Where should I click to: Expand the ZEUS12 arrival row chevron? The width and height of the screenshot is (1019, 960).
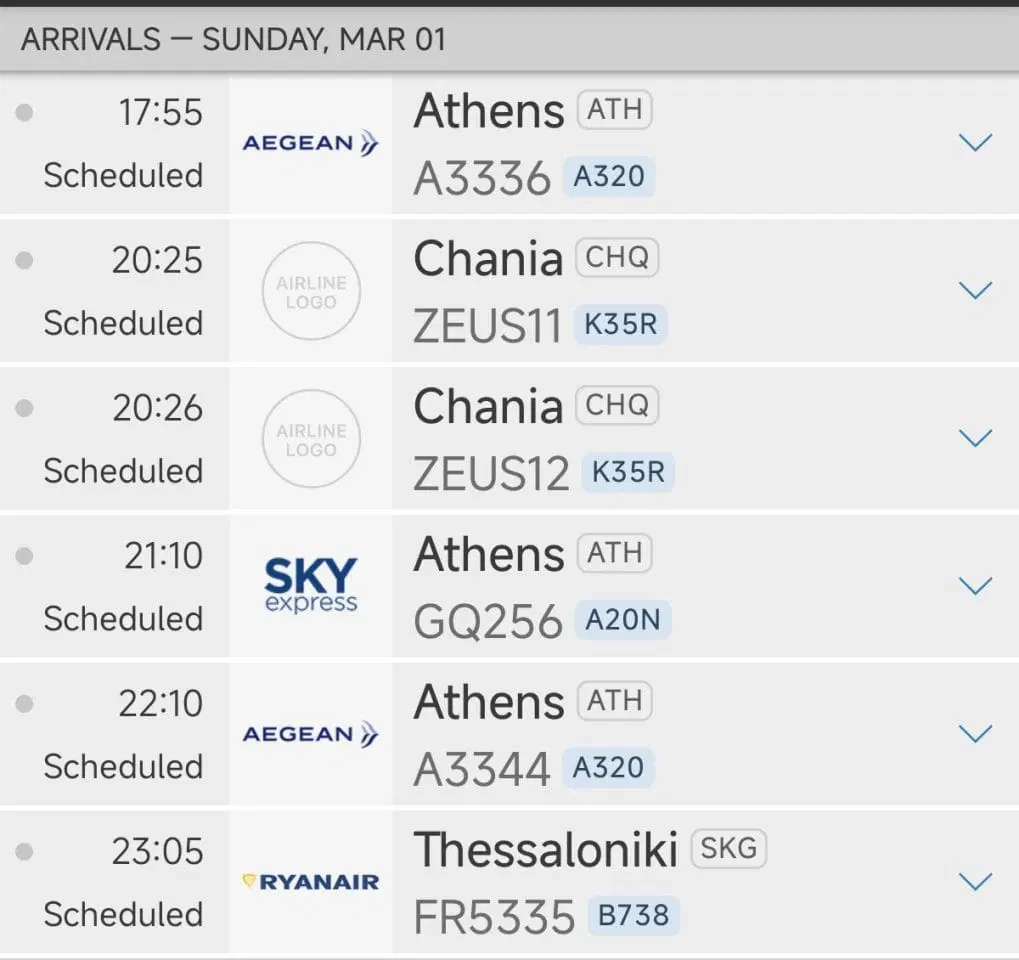click(x=974, y=438)
